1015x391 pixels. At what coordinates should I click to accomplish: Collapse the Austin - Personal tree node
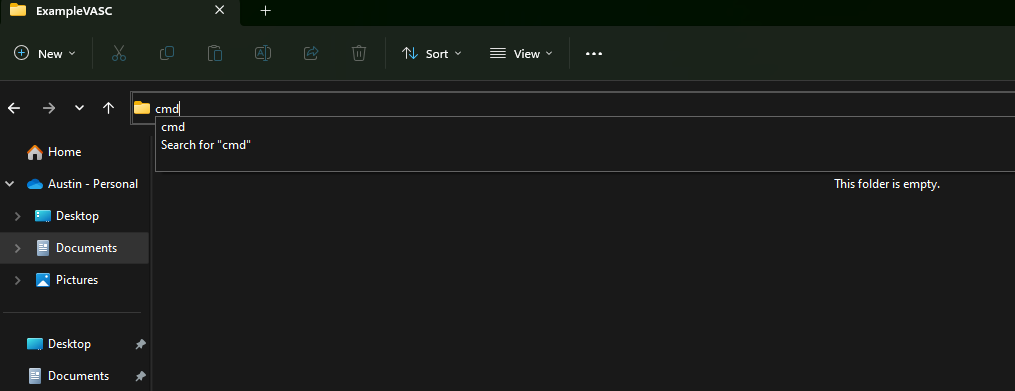(10, 184)
